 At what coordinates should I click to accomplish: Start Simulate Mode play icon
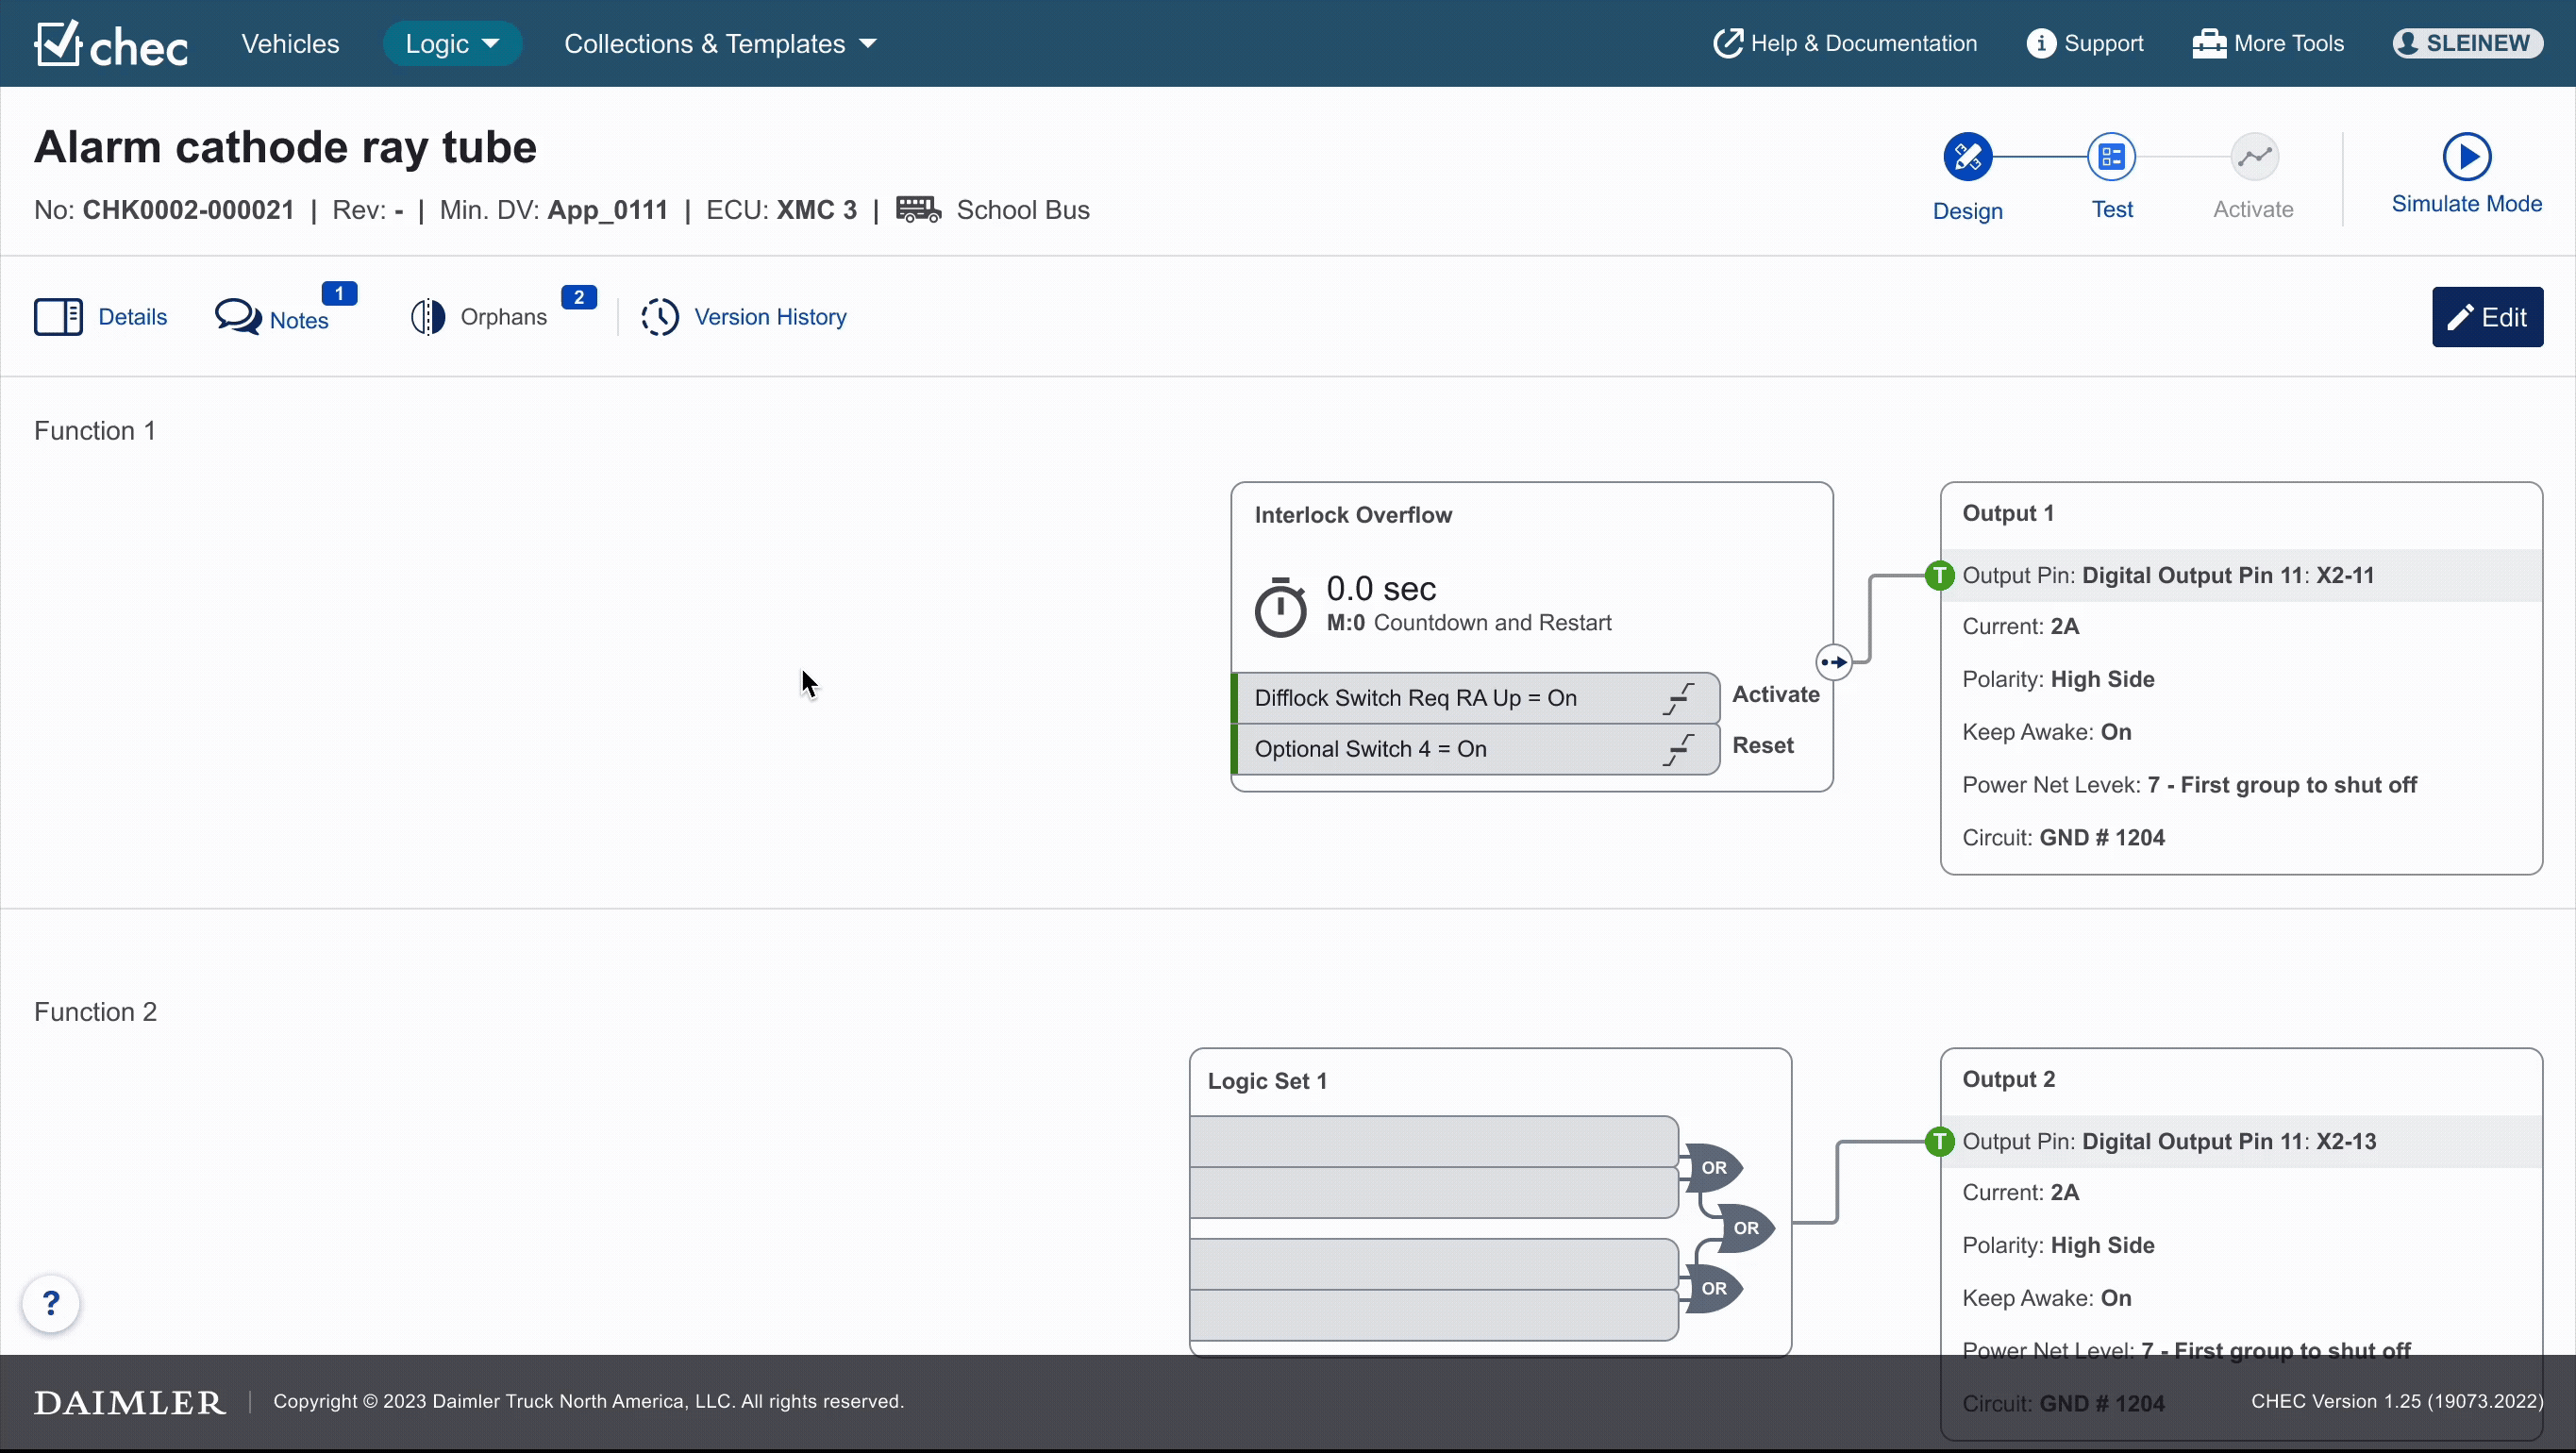click(x=2466, y=157)
